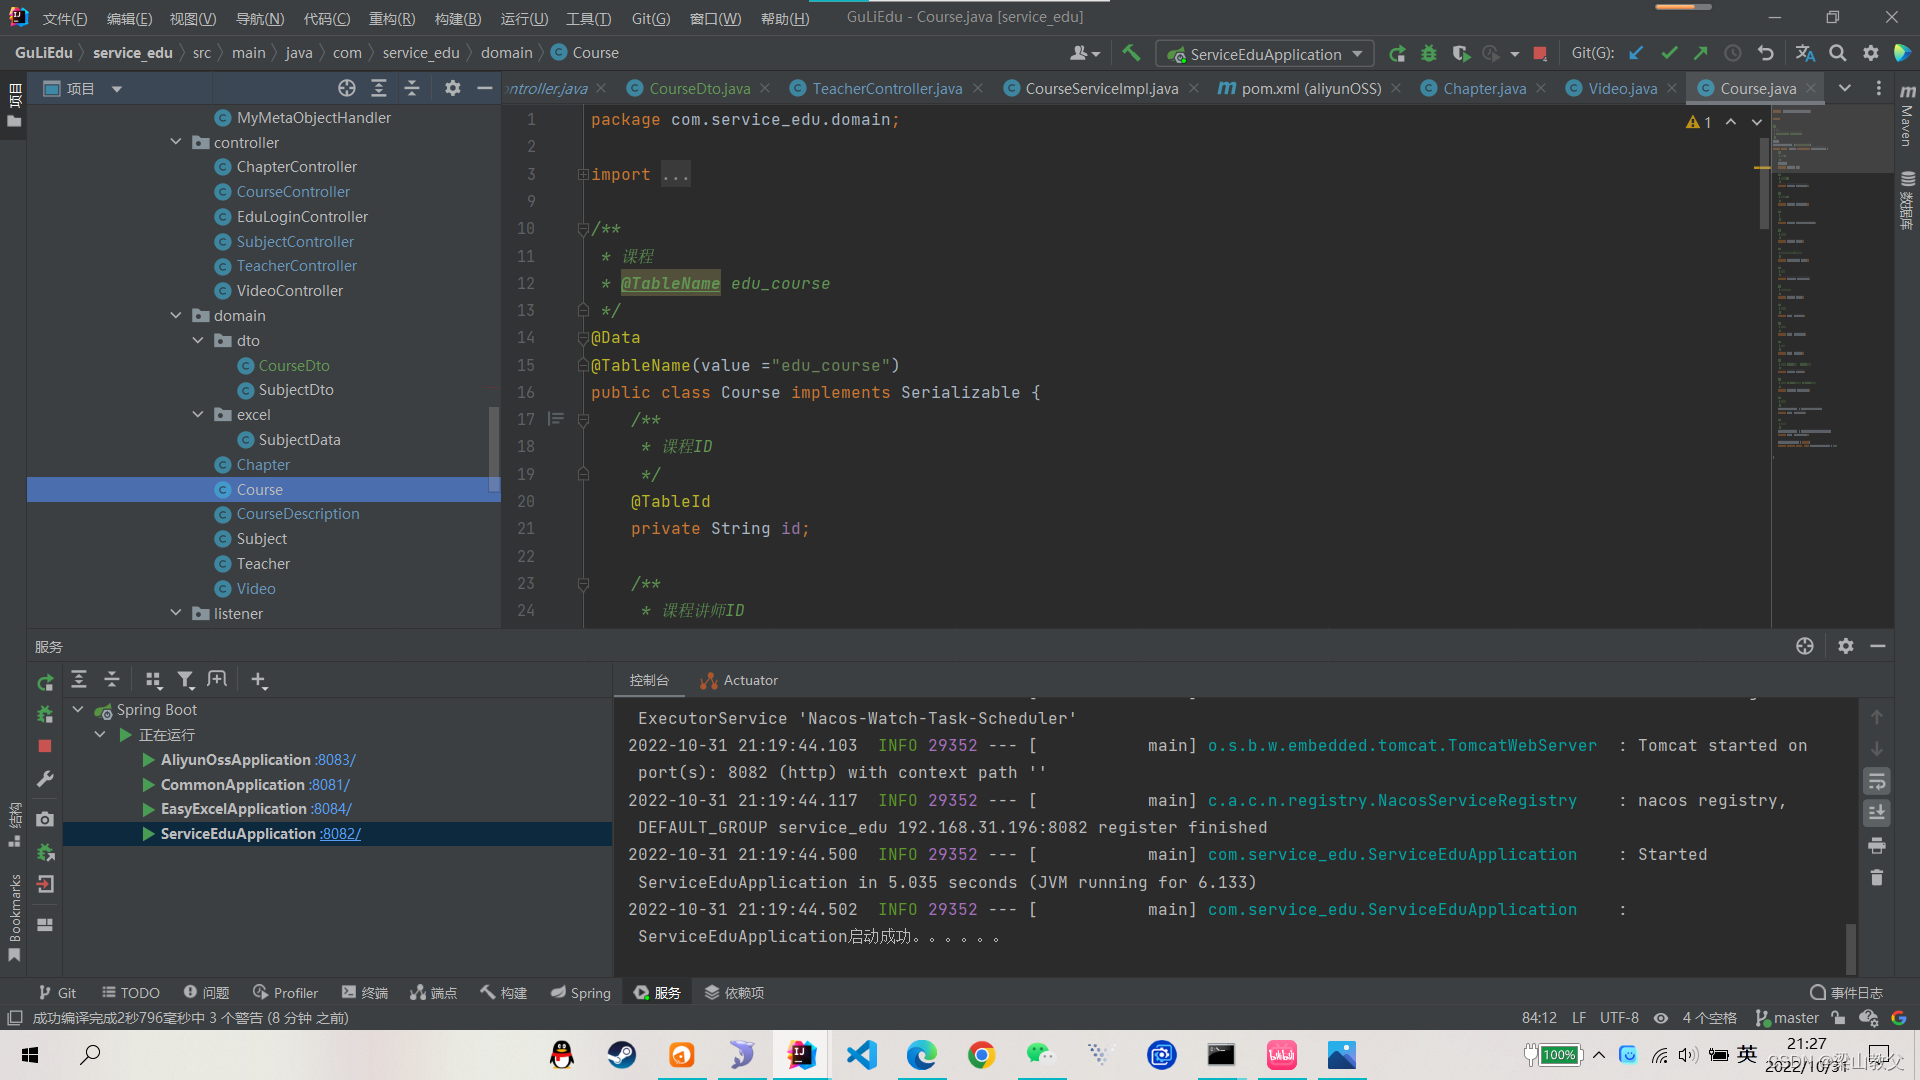The height and width of the screenshot is (1080, 1920).
Task: Click locate file target icon in project panel
Action: click(x=347, y=88)
